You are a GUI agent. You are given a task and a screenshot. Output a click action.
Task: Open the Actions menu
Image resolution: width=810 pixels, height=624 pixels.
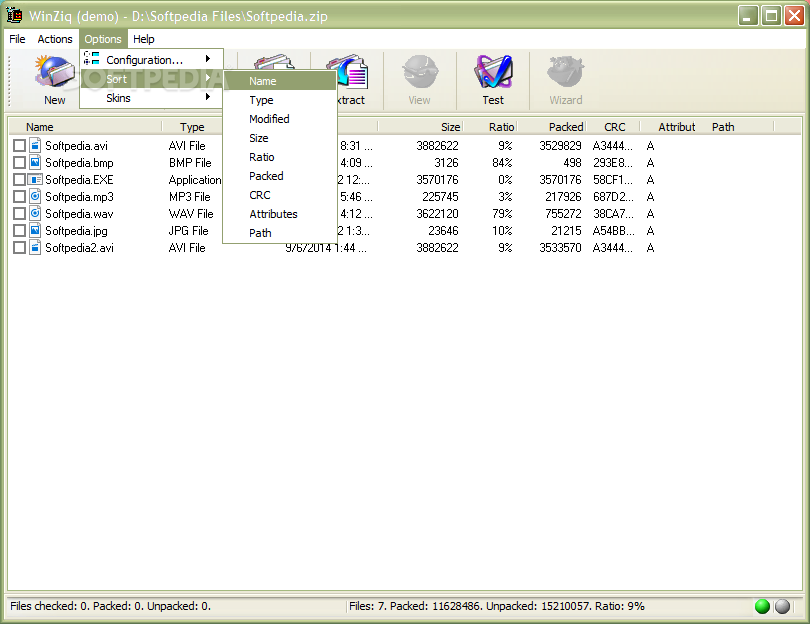(55, 39)
